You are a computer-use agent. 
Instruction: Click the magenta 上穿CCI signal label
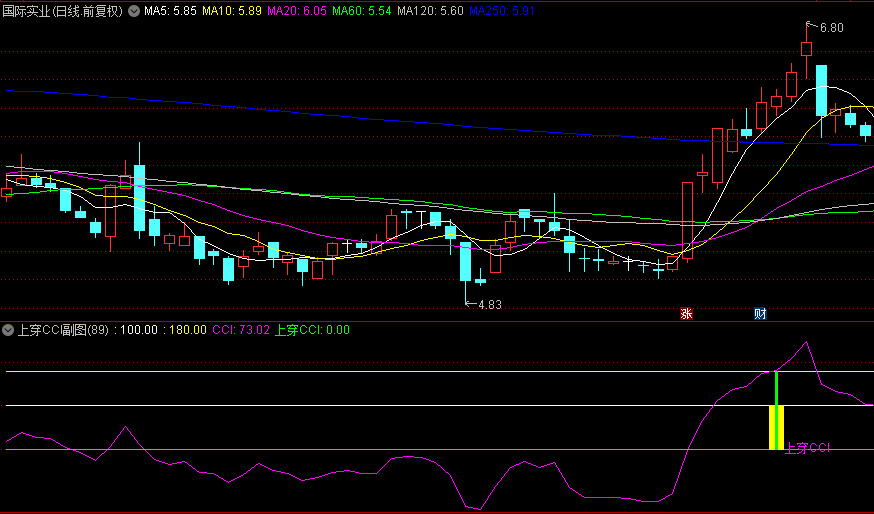click(x=807, y=448)
